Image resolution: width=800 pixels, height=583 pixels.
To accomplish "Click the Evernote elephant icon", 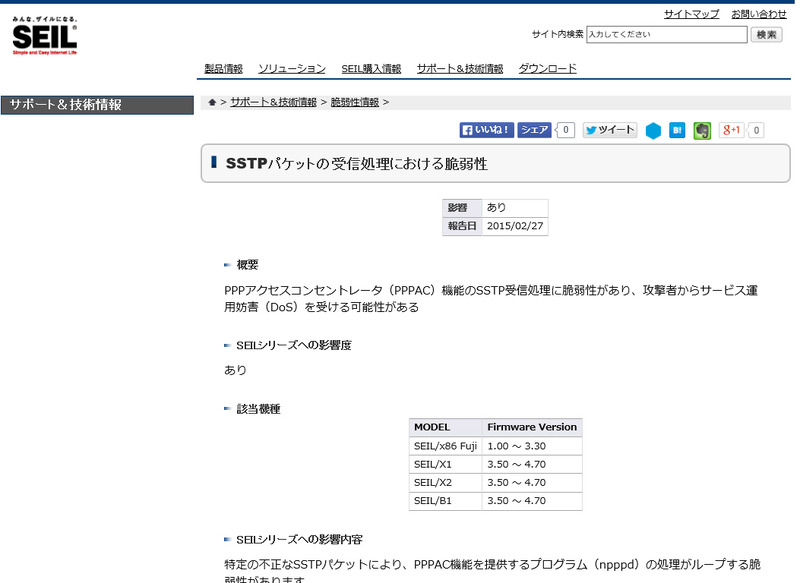I will click(x=703, y=131).
